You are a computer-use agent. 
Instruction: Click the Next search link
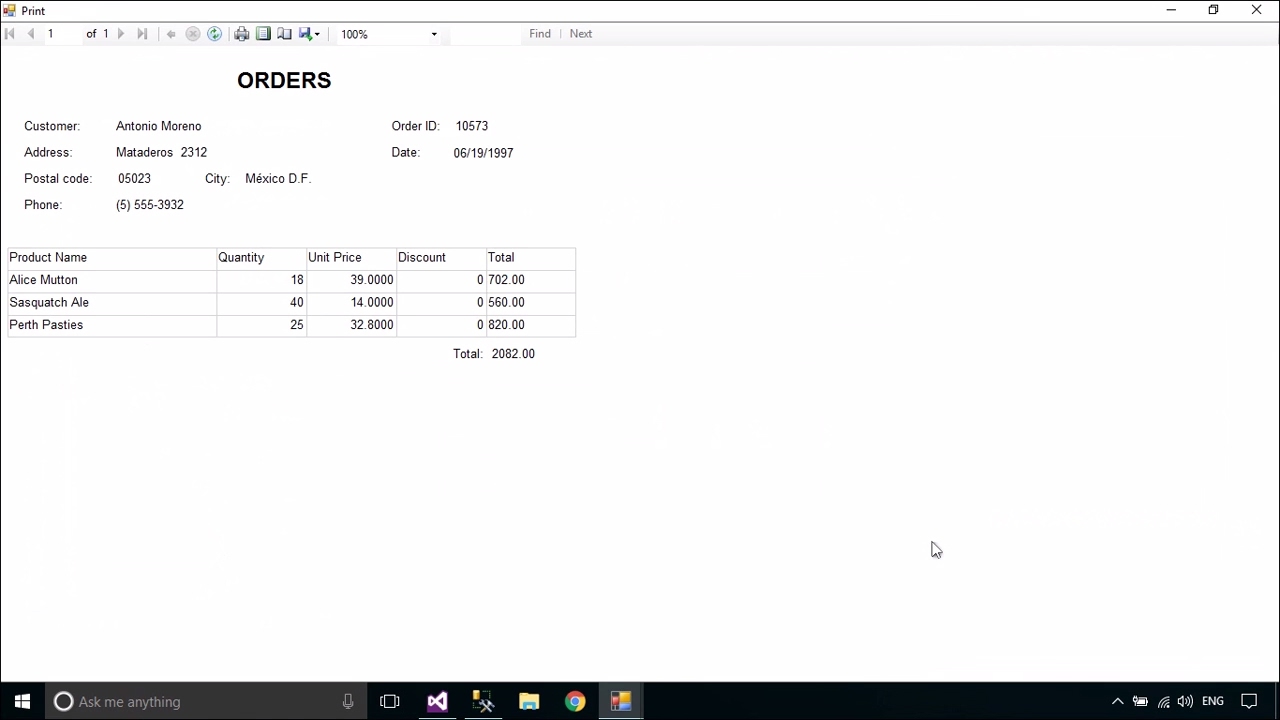pos(581,34)
